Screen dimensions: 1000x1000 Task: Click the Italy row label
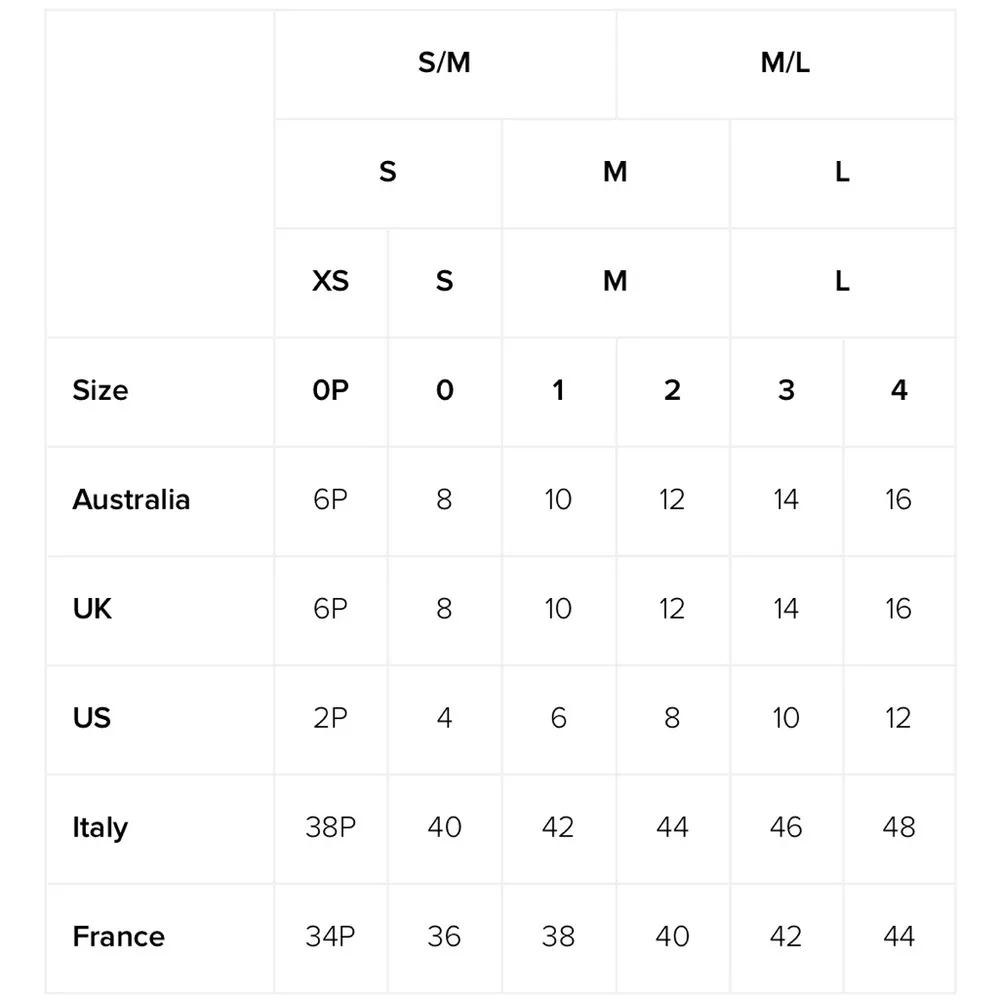click(100, 827)
